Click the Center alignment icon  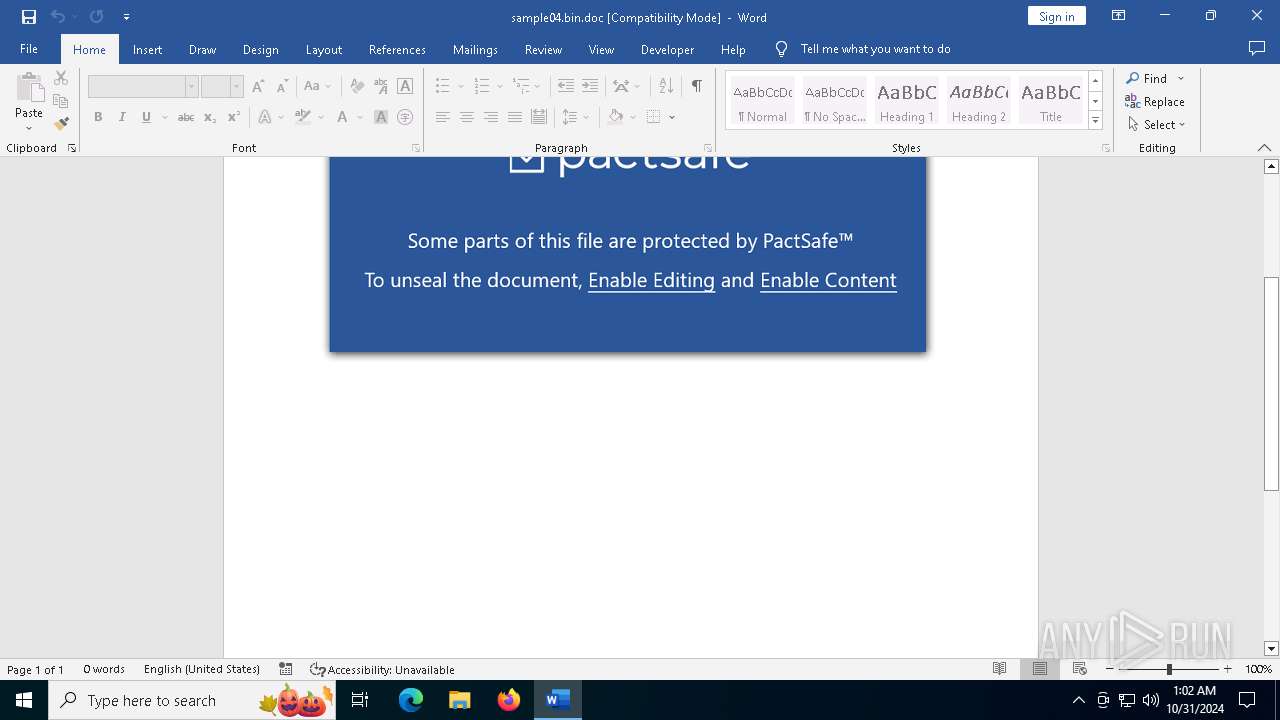pos(466,117)
